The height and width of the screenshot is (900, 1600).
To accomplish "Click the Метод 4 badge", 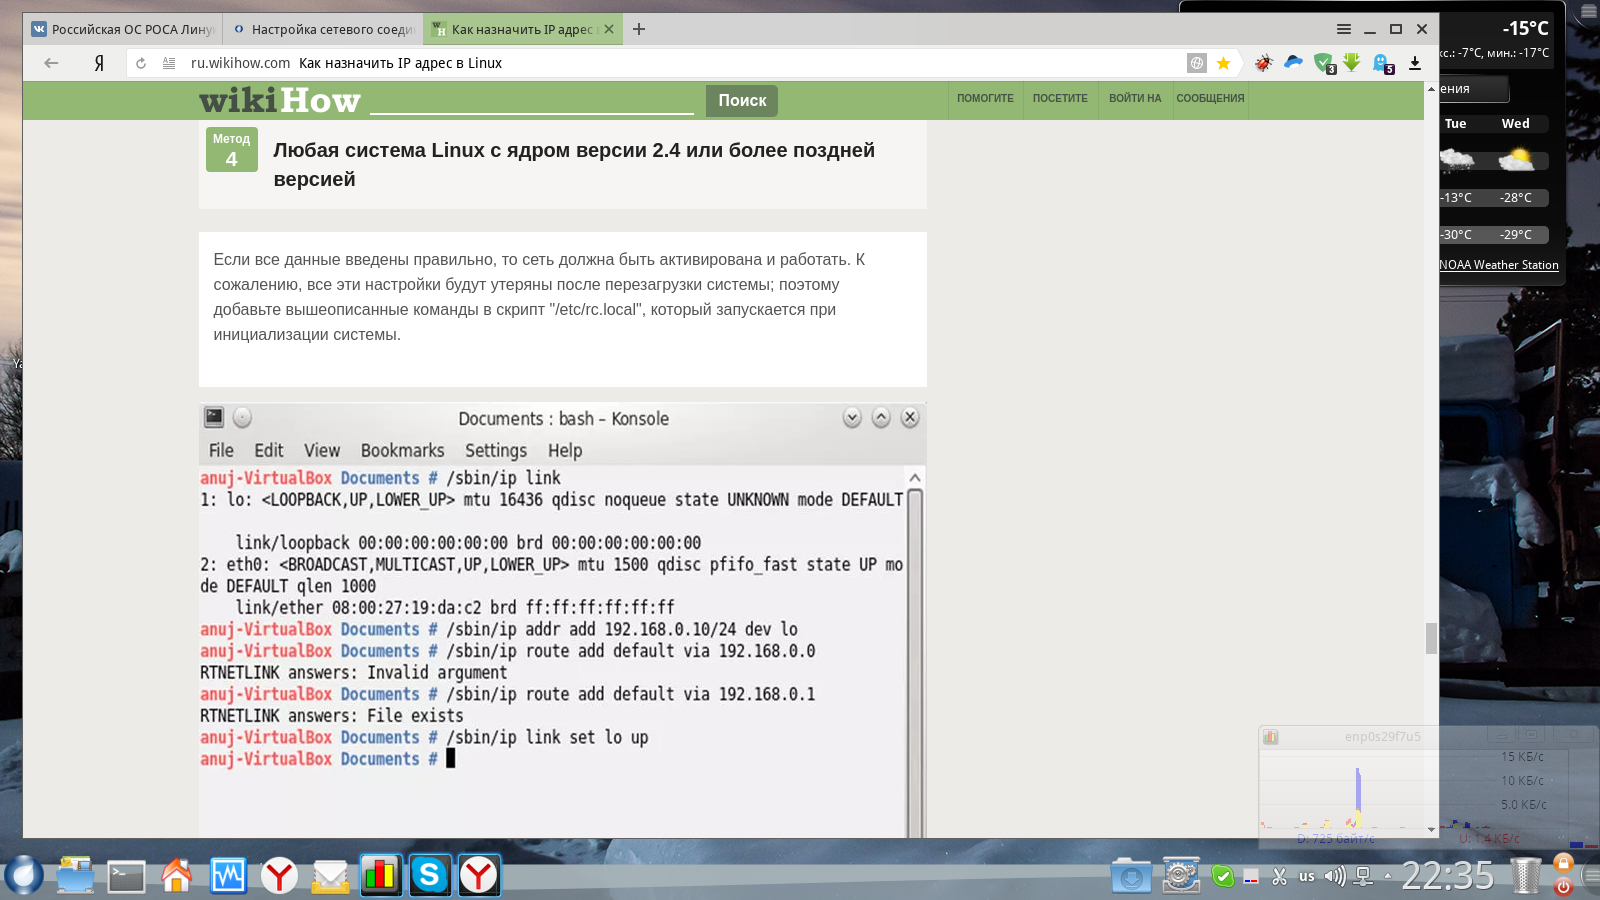I will point(232,149).
